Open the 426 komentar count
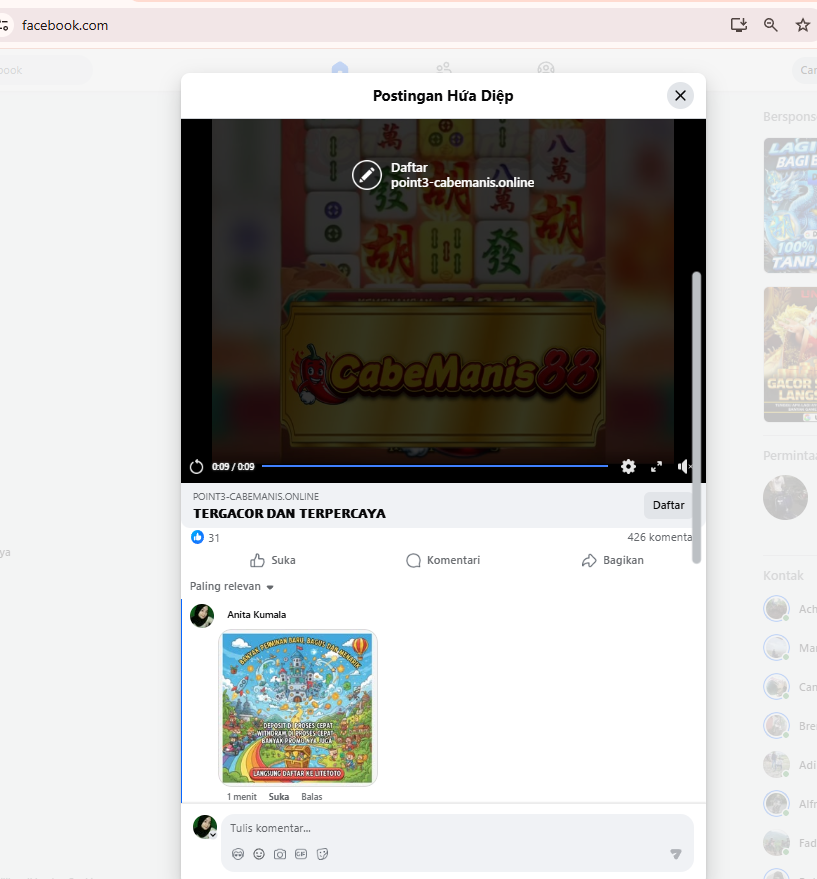The height and width of the screenshot is (879, 817). tap(659, 537)
